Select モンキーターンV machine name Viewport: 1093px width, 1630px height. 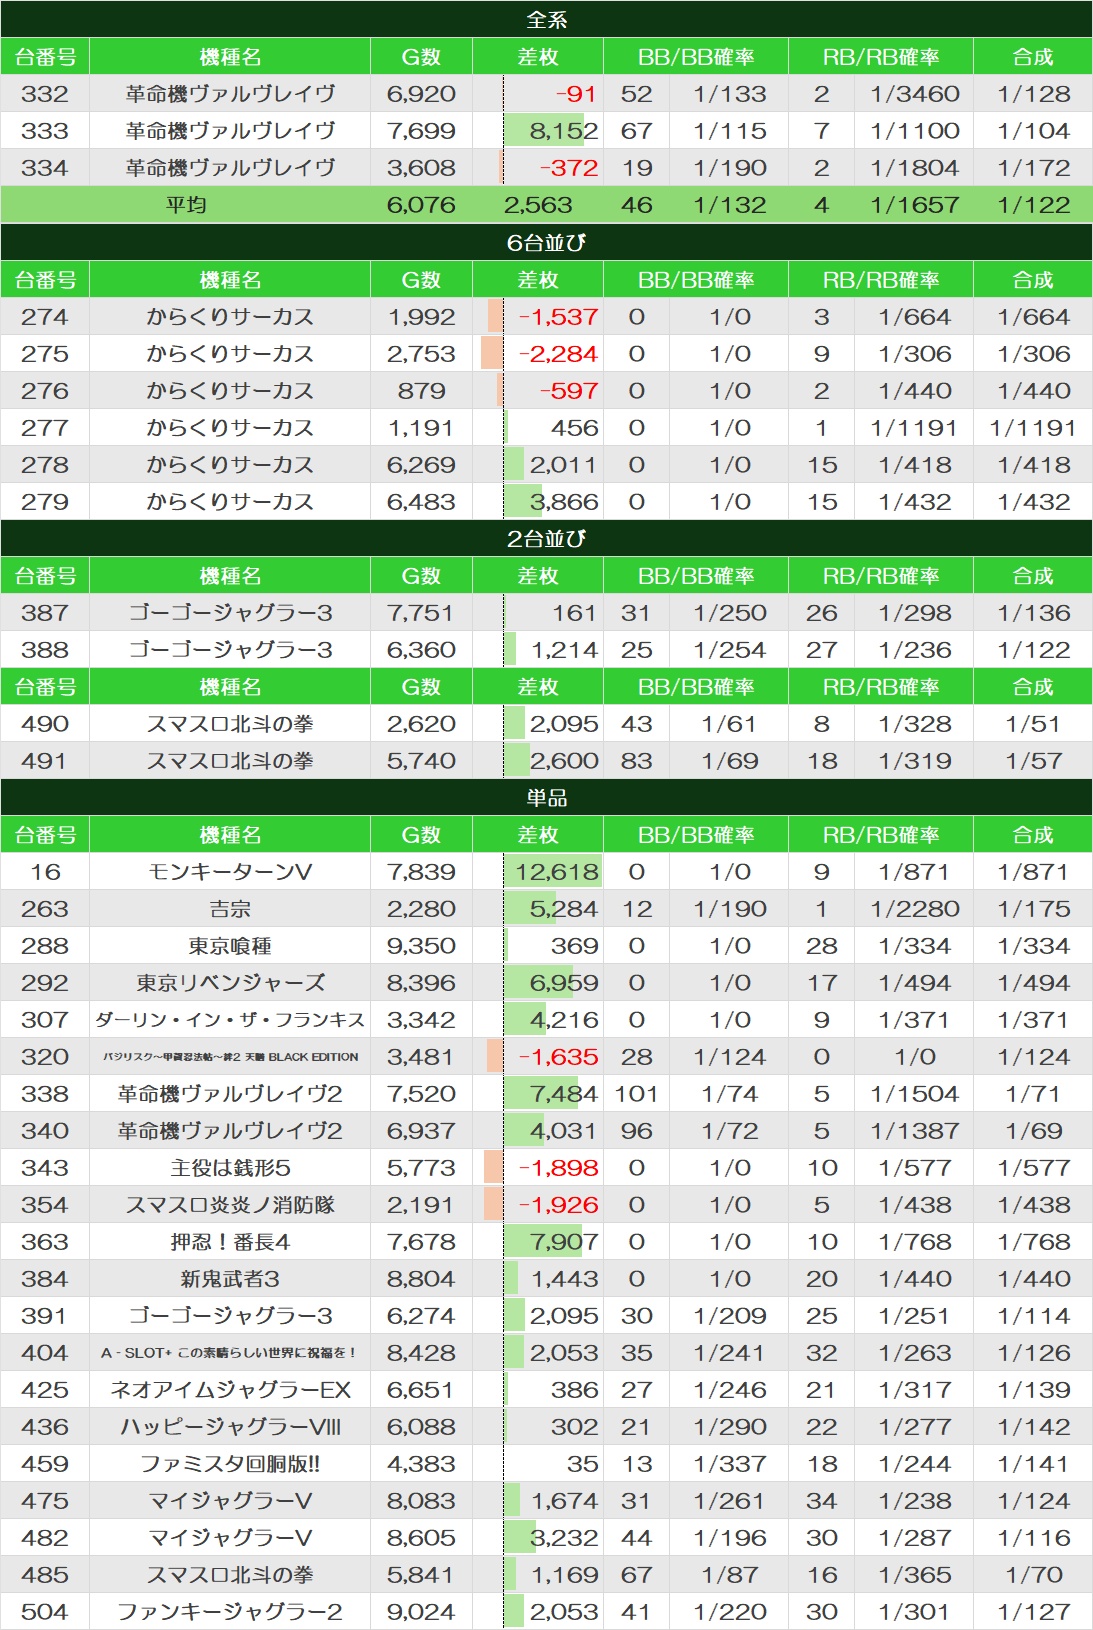pyautogui.click(x=230, y=872)
